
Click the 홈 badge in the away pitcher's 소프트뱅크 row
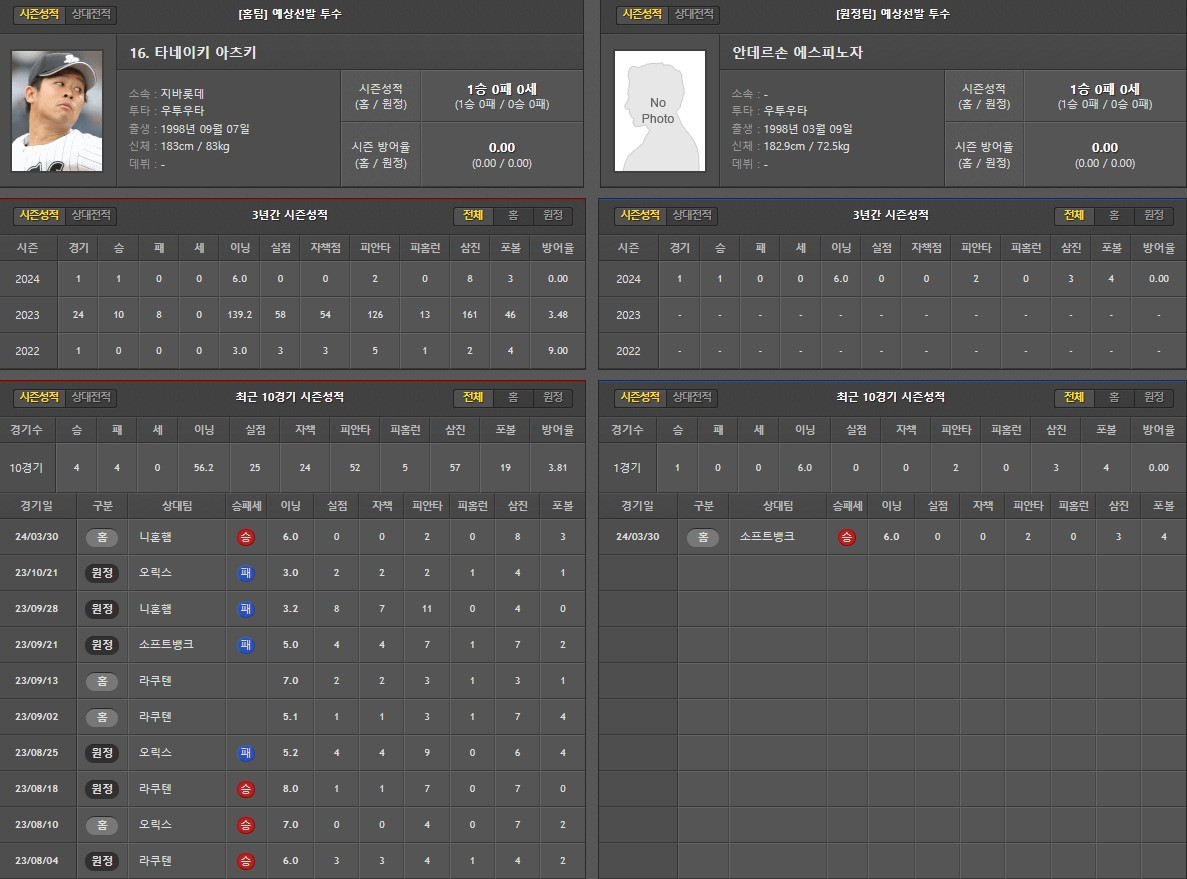click(x=703, y=538)
